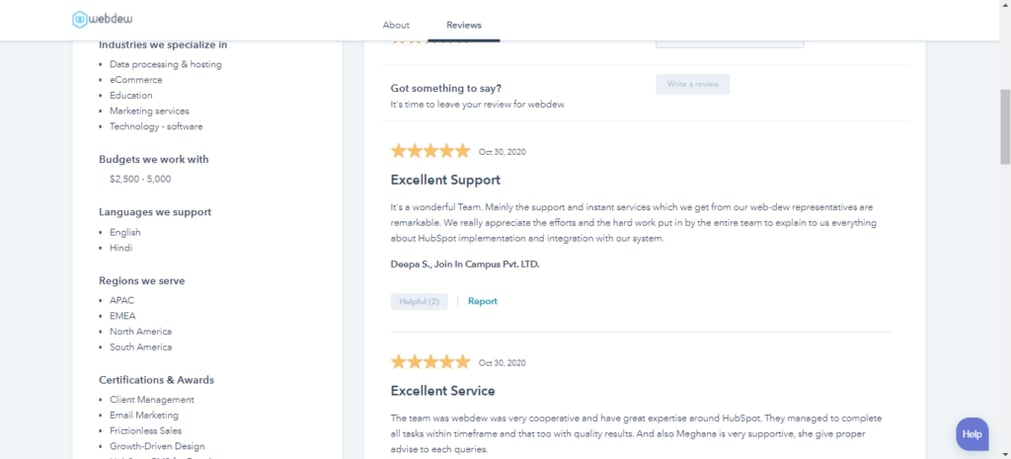Click reviewer name Deepa S., Join In Campus
The width and height of the screenshot is (1011, 459).
point(464,264)
